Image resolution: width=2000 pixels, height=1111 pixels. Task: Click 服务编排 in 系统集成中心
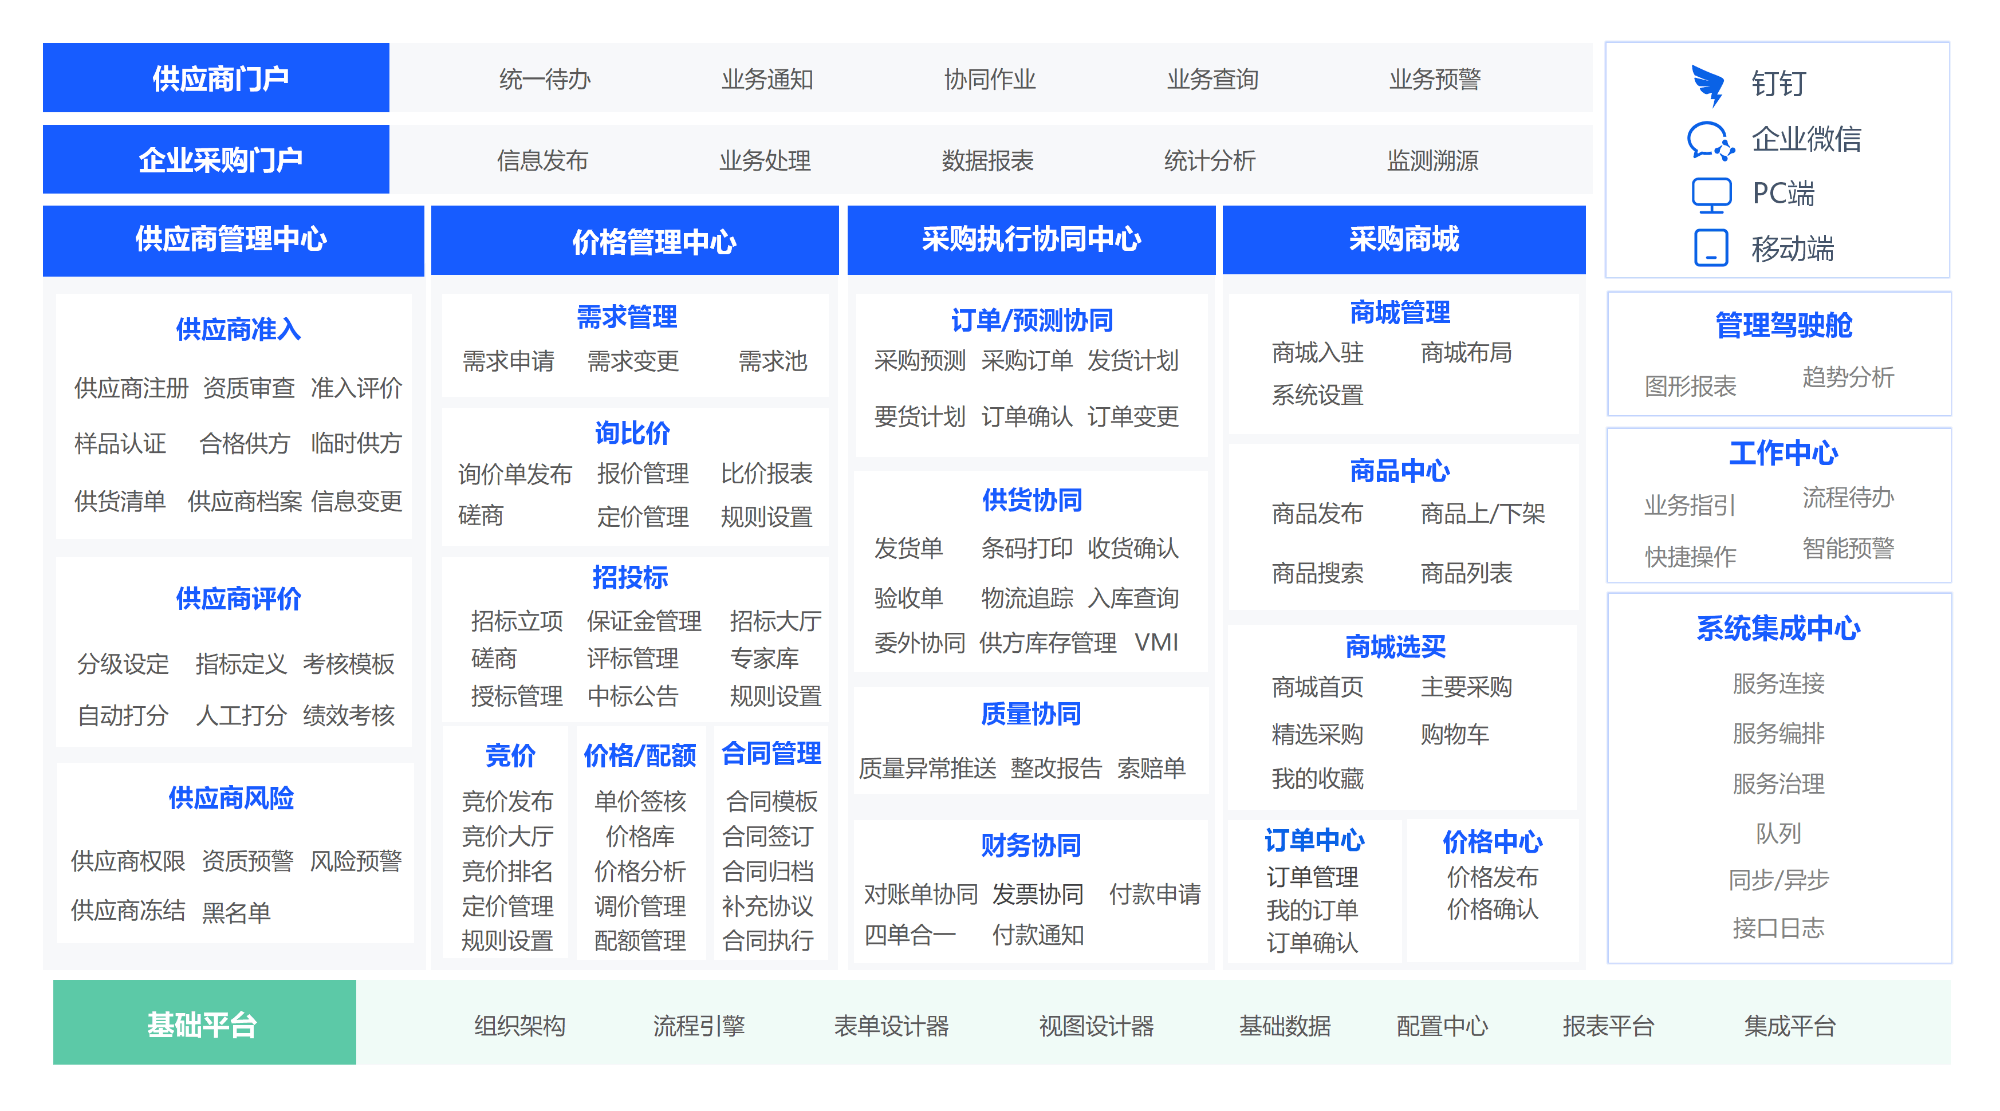pos(1779,733)
